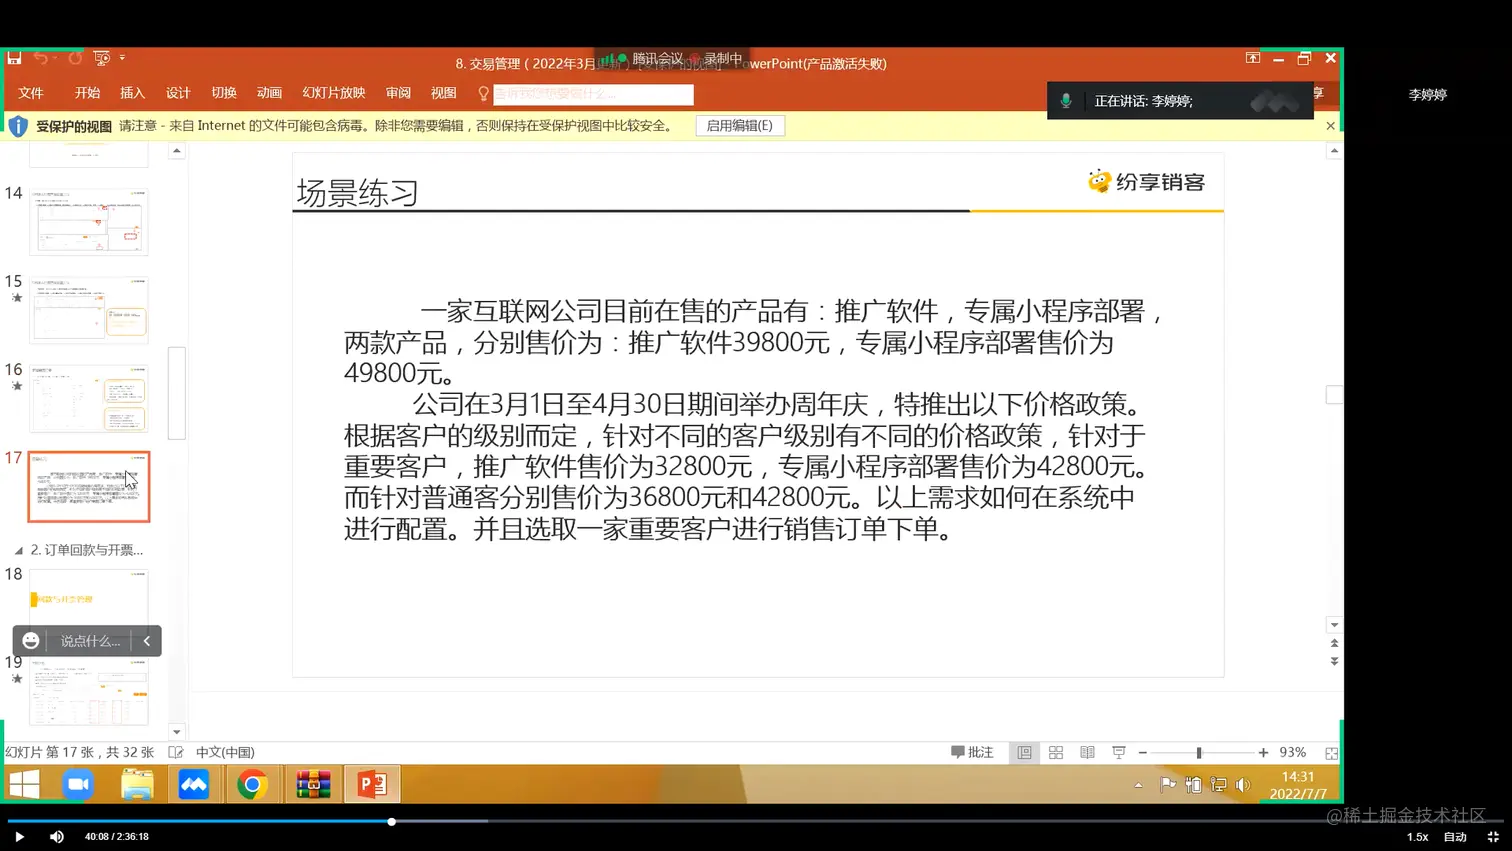Switch to Normal view
Image resolution: width=1512 pixels, height=851 pixels.
[1024, 752]
